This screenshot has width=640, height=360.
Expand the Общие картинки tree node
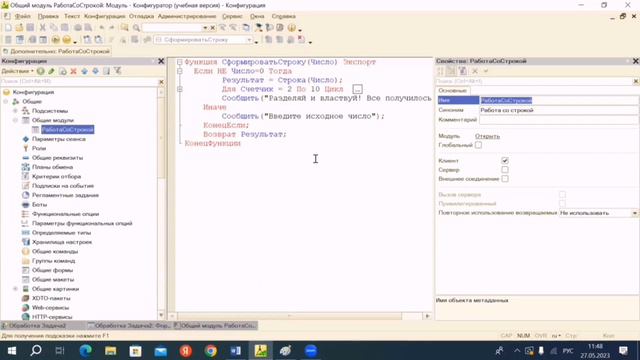pos(16,289)
